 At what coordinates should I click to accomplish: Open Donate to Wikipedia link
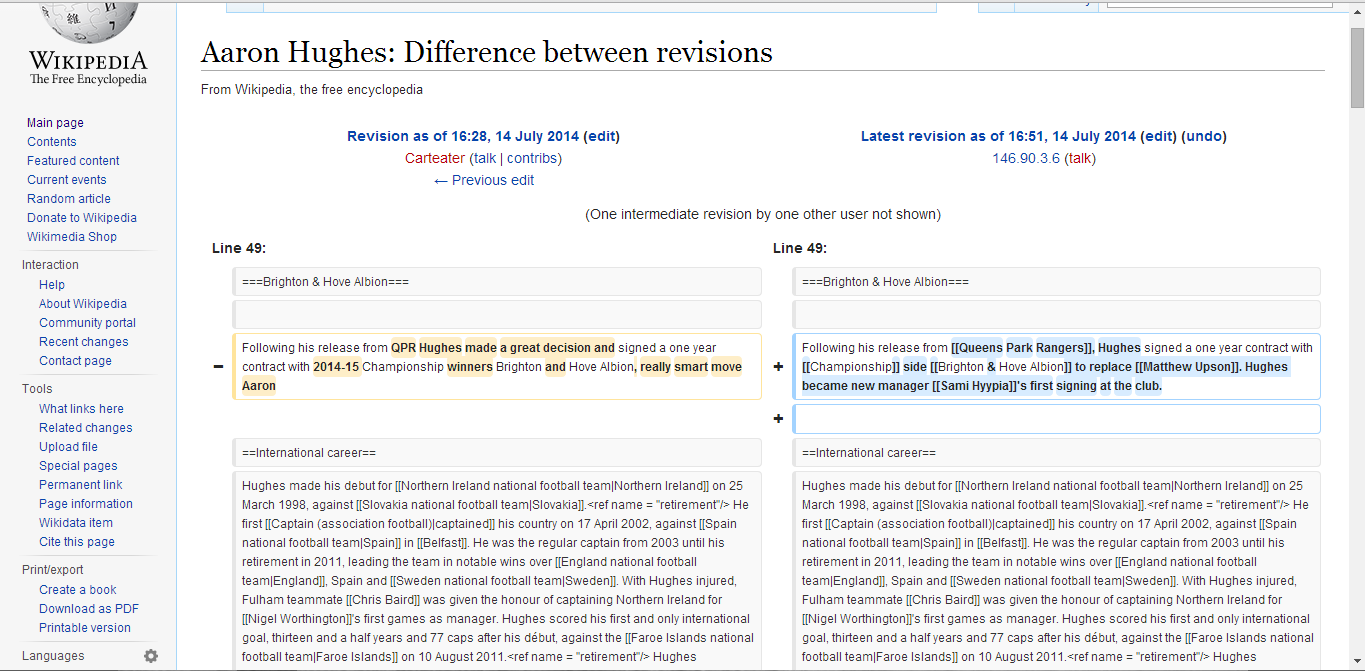click(82, 218)
